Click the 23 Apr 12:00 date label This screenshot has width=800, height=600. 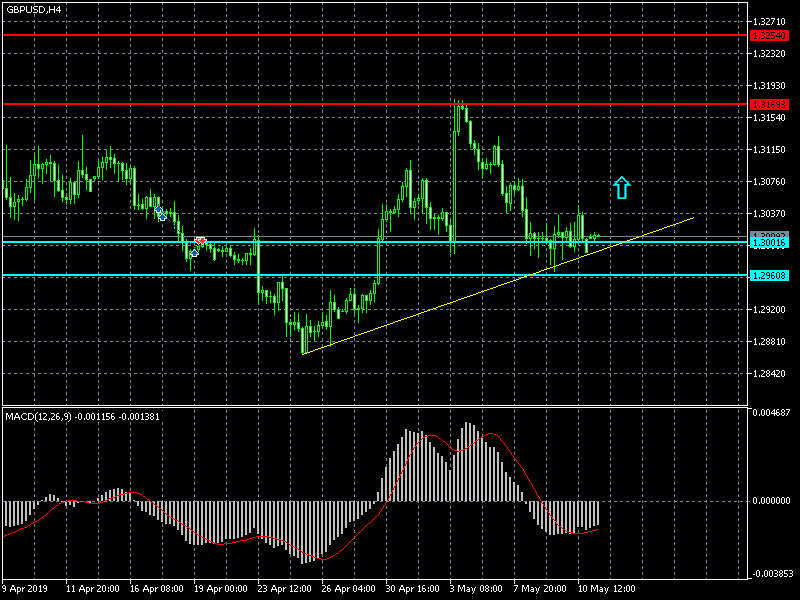286,588
